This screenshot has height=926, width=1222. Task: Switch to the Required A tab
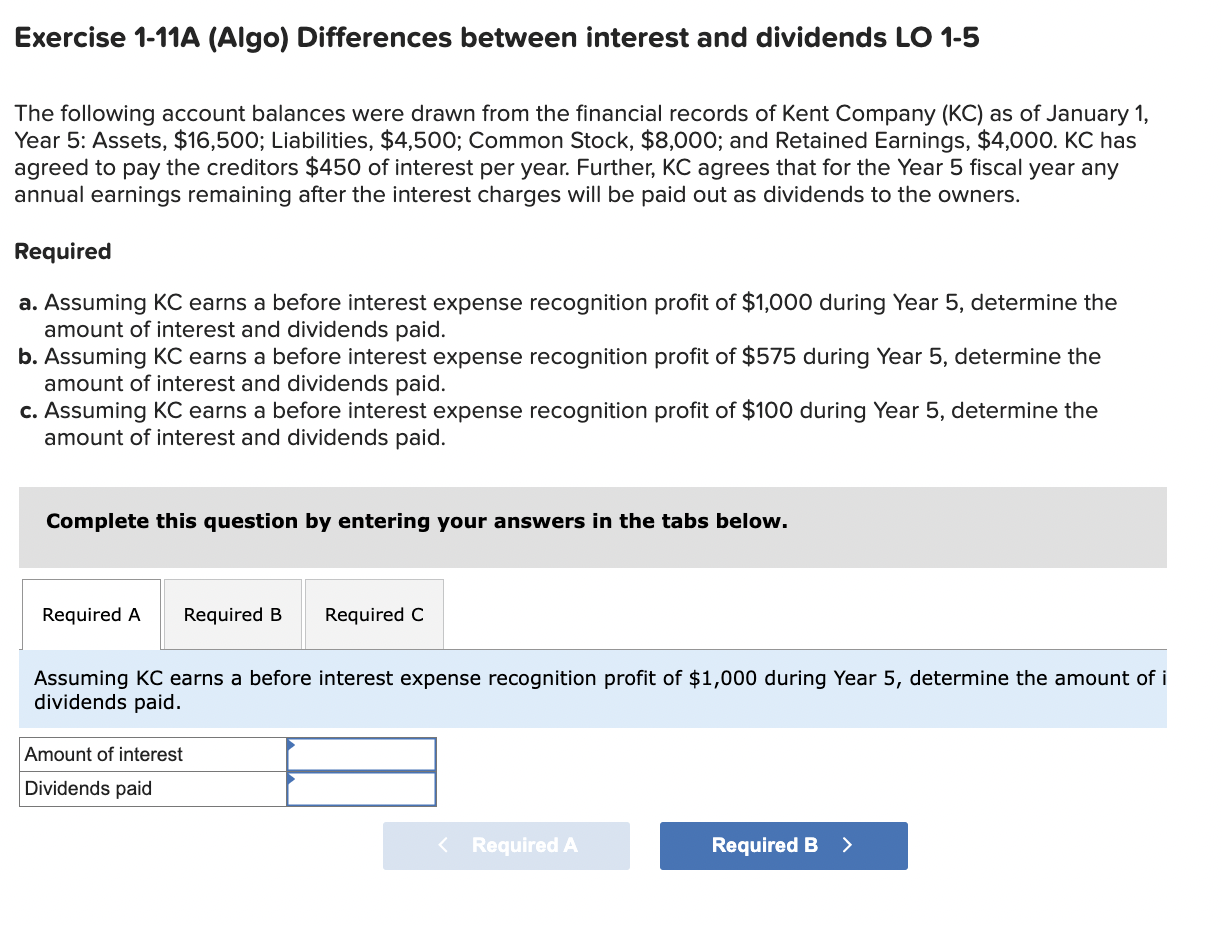pos(90,614)
